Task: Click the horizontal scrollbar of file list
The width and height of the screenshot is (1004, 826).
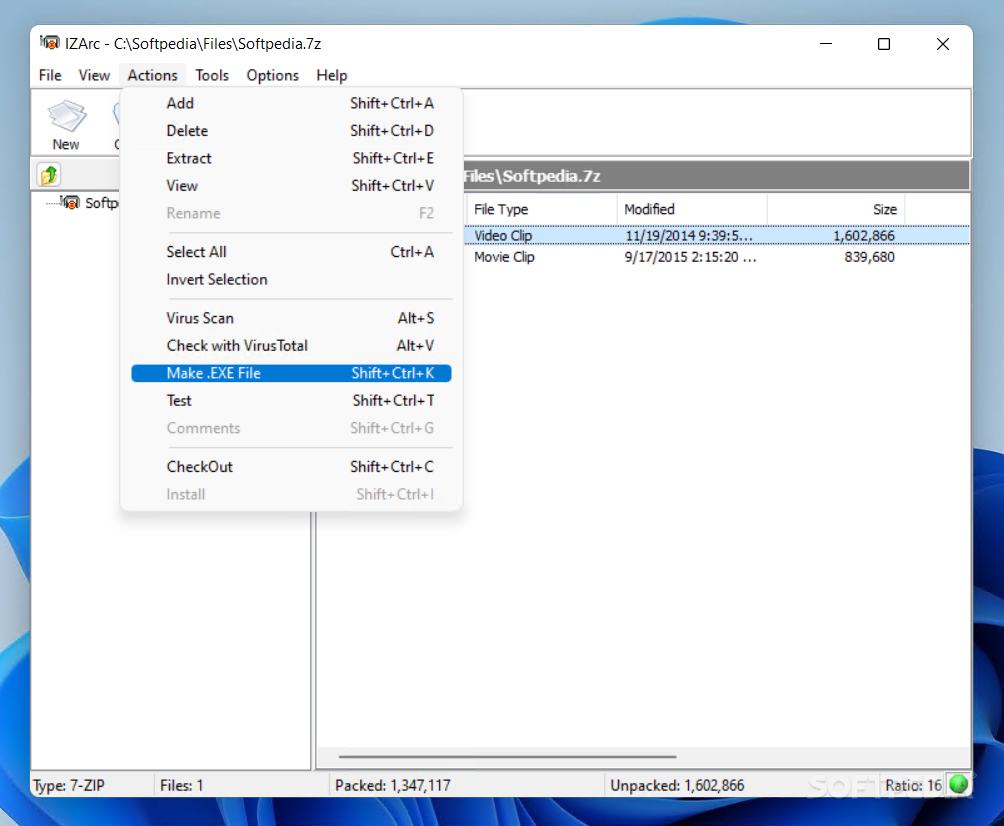Action: [507, 756]
